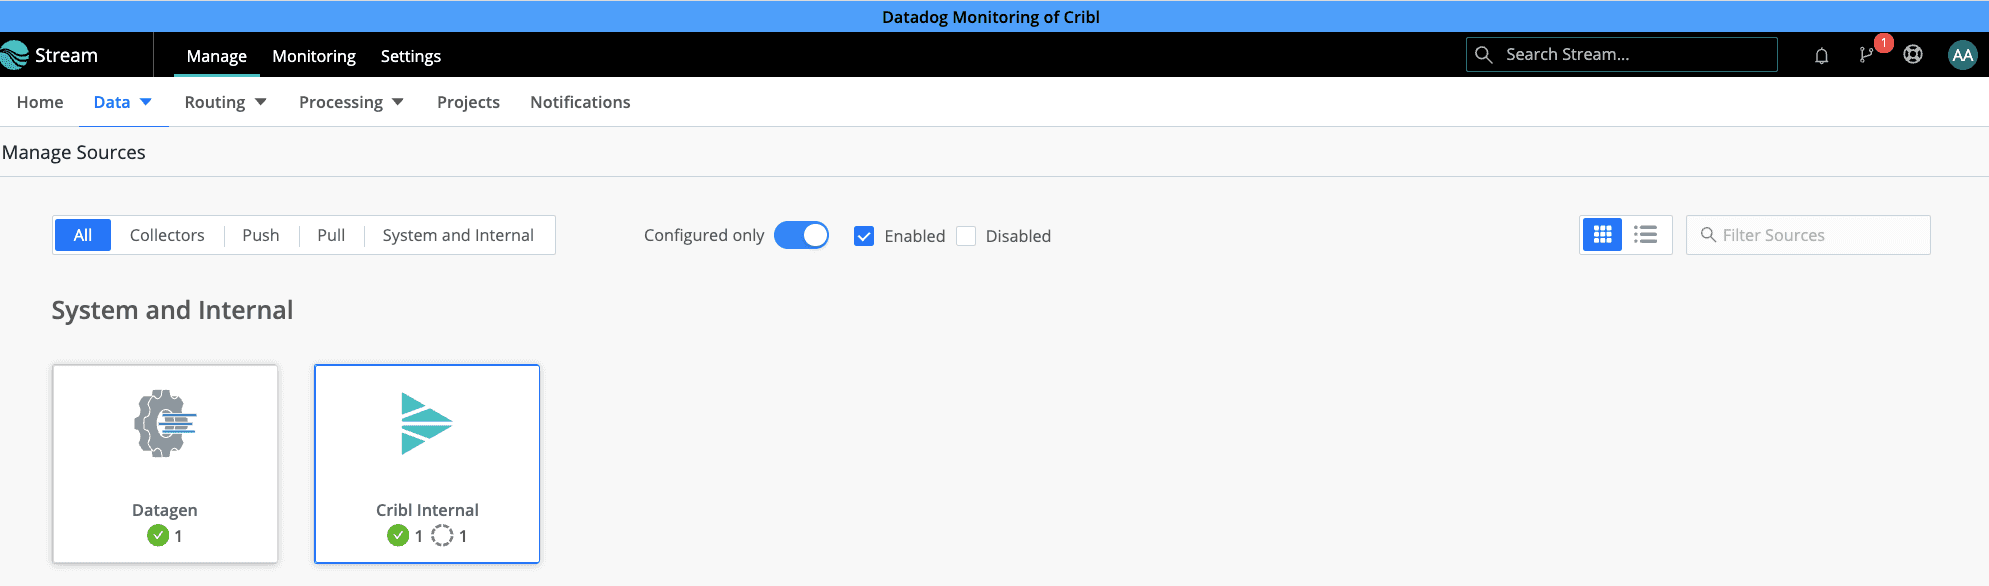
Task: Select the Collectors filter tab
Action: [167, 235]
